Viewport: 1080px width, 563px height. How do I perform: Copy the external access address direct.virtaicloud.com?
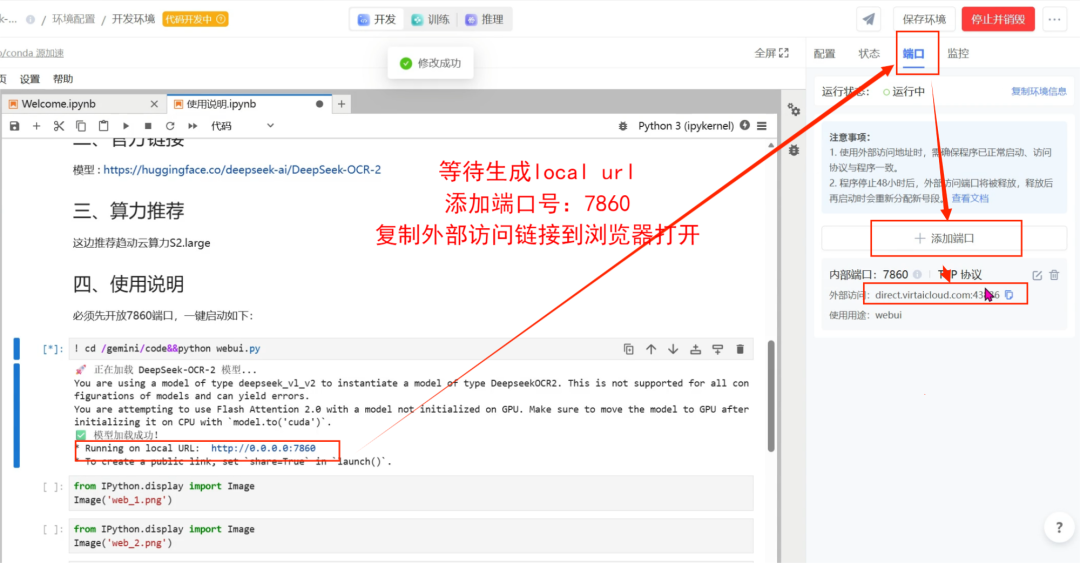tap(1010, 295)
